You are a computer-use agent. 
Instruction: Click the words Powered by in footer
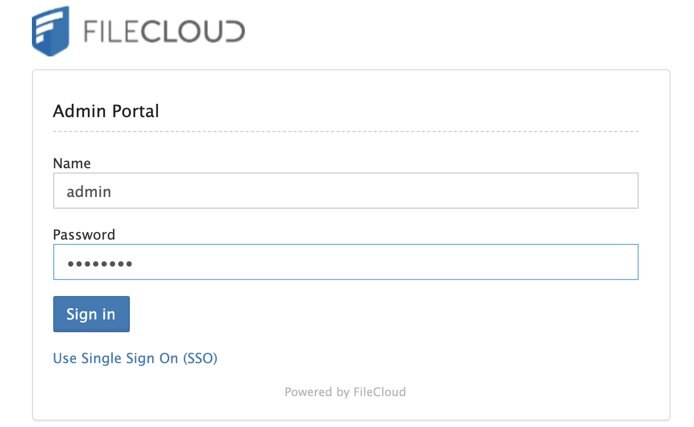317,392
